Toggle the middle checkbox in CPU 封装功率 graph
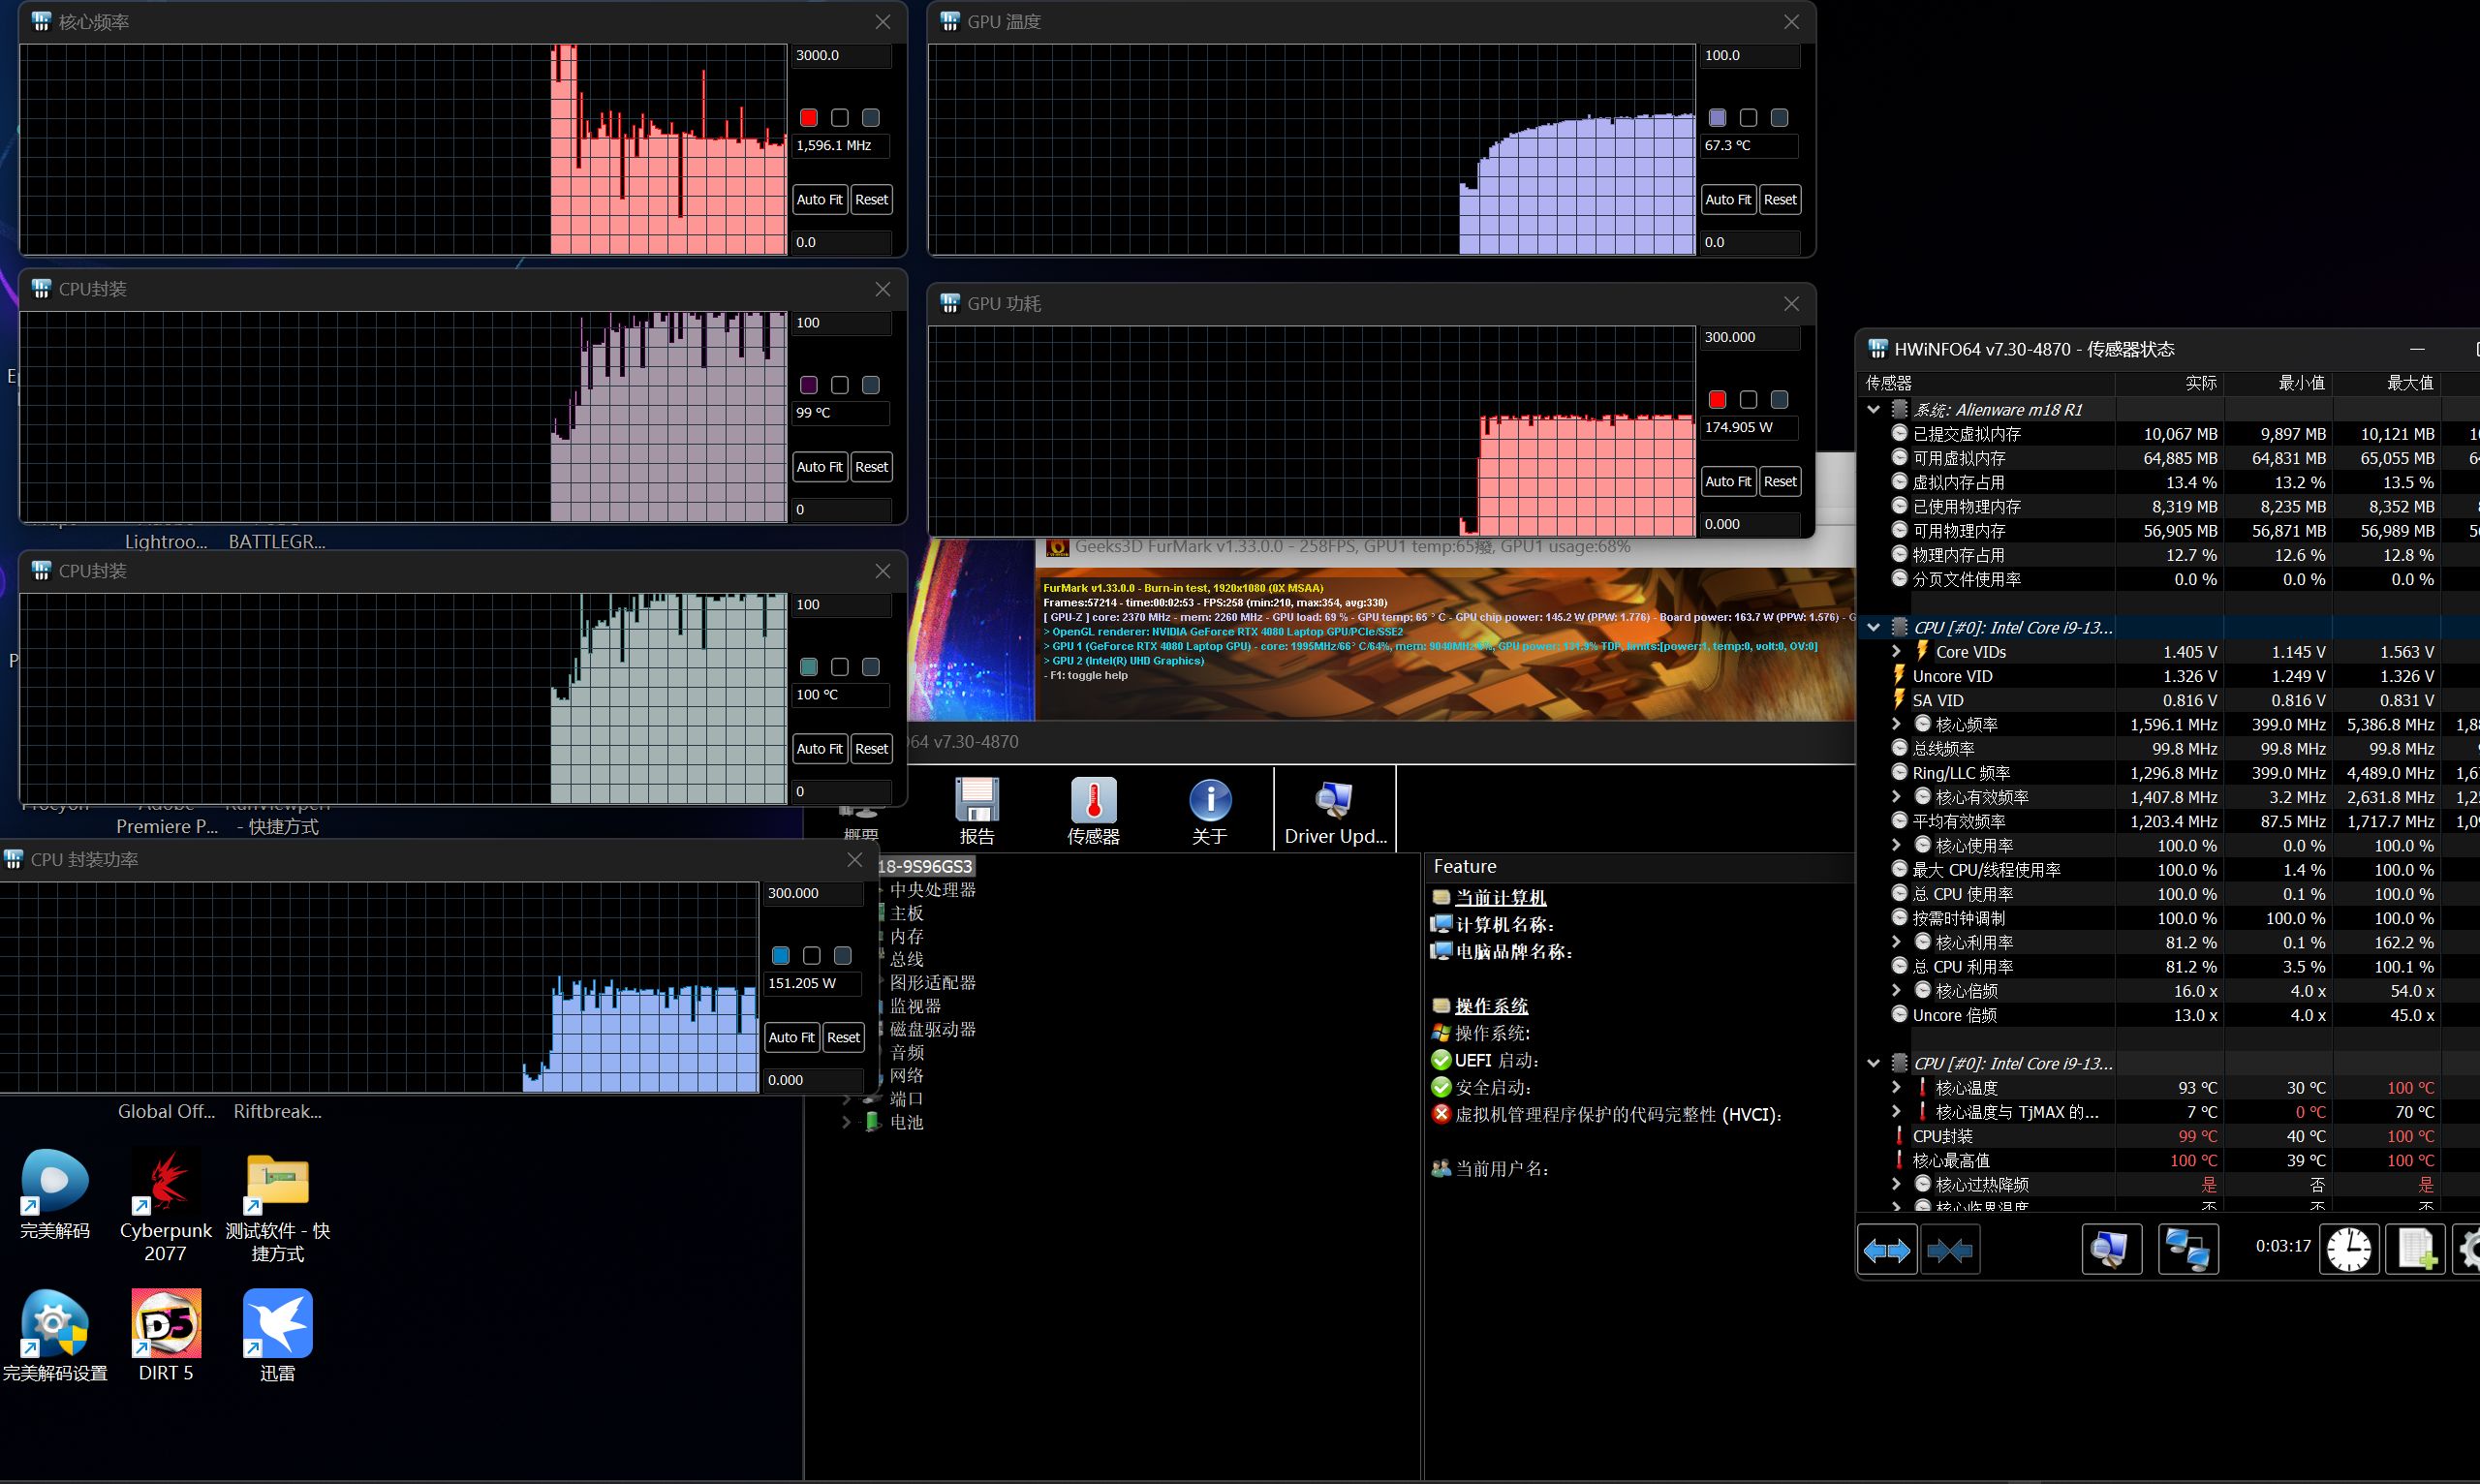This screenshot has height=1484, width=2480. [x=812, y=956]
